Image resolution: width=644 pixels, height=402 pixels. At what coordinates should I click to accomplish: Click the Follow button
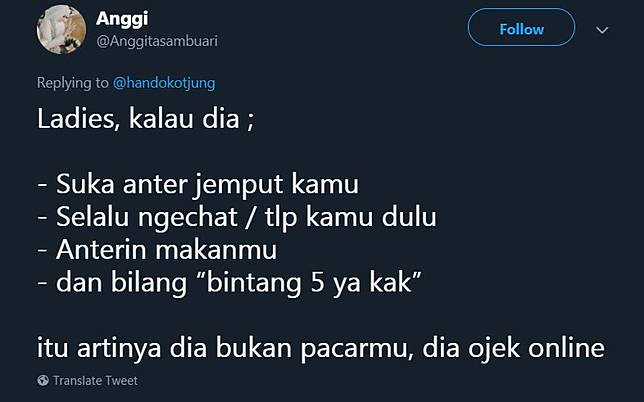coord(521,28)
